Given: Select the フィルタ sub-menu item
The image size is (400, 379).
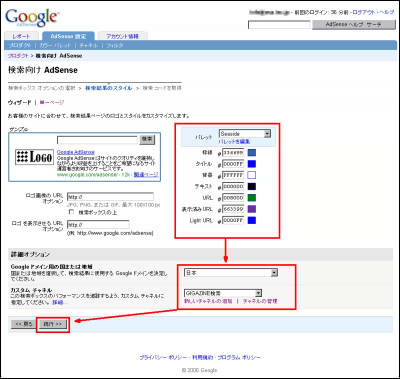Looking at the screenshot, I should [115, 45].
